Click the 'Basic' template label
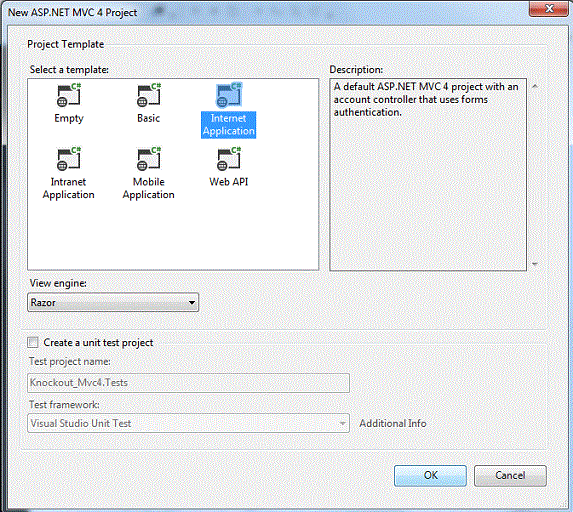Screen dimensions: 573x512 click(x=149, y=118)
